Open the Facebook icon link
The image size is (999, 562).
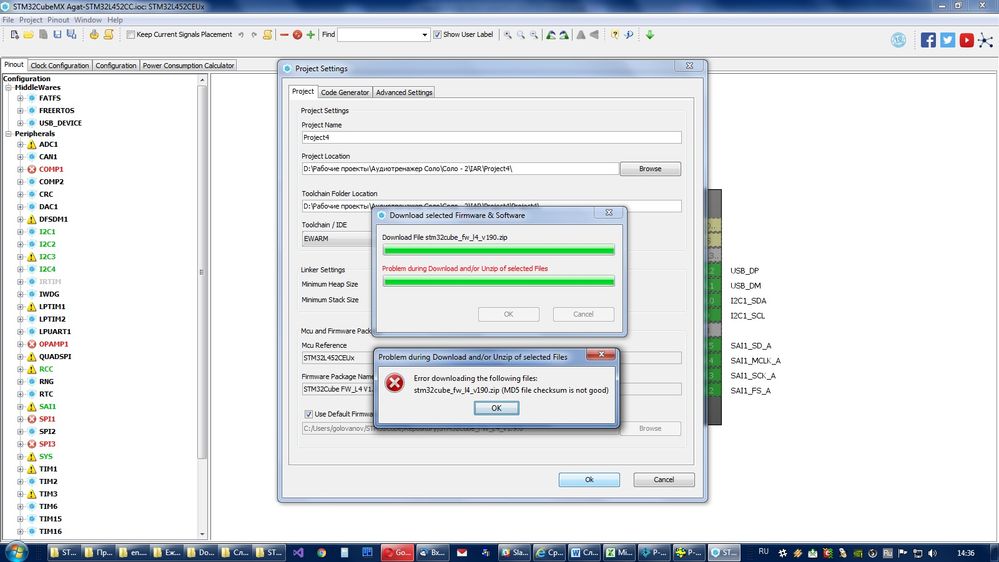click(928, 40)
